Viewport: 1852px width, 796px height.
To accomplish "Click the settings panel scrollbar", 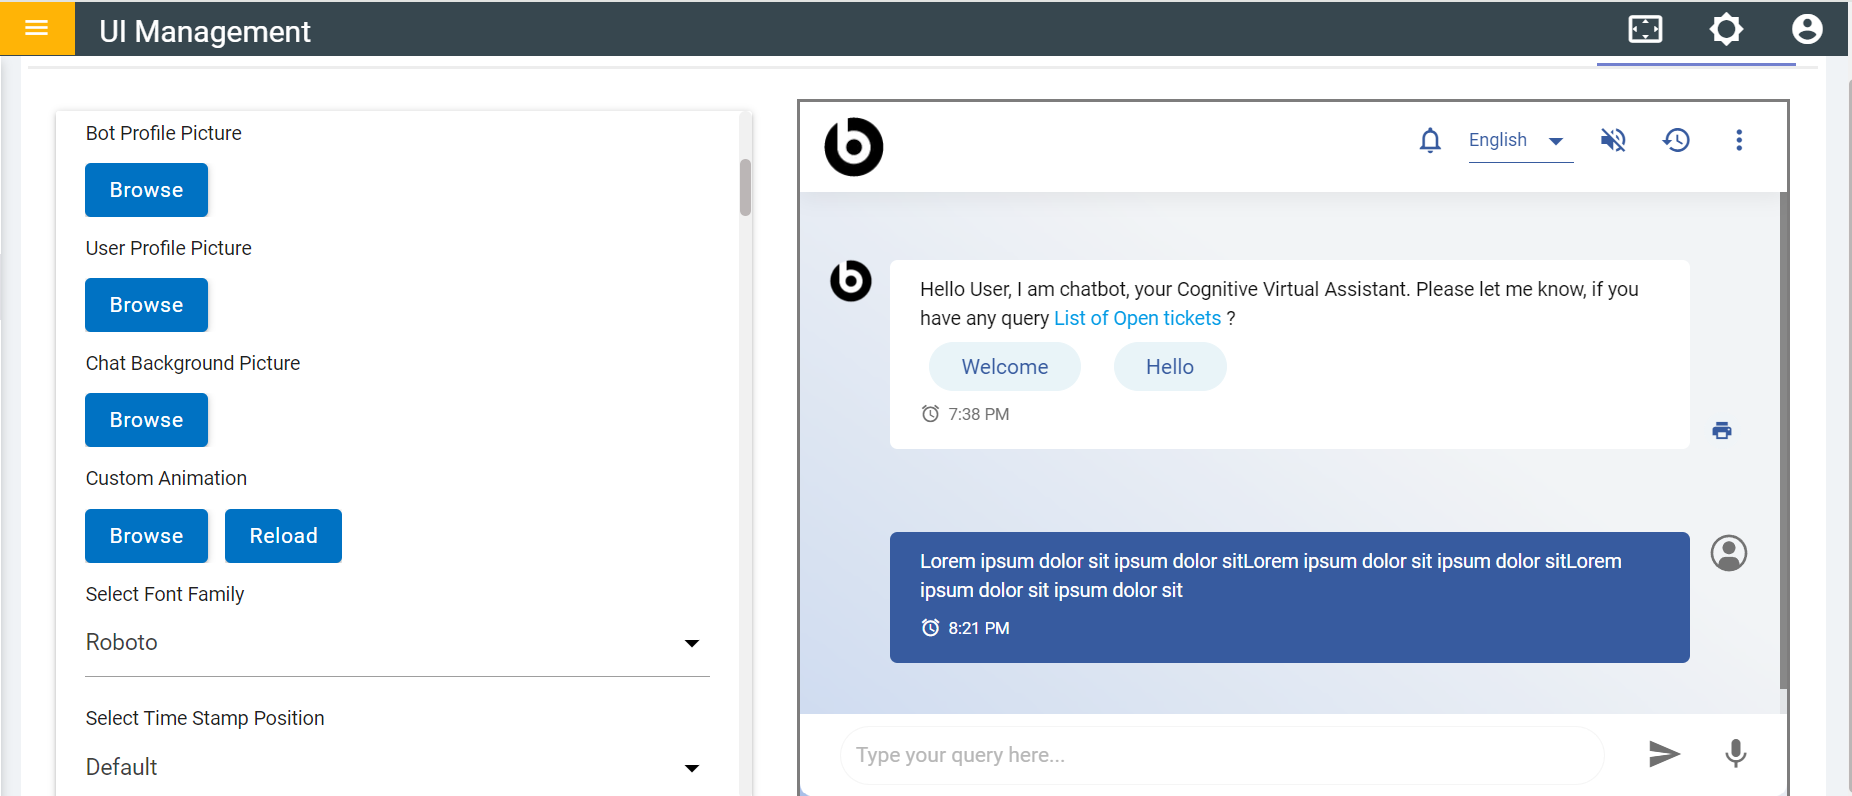I will click(x=745, y=188).
